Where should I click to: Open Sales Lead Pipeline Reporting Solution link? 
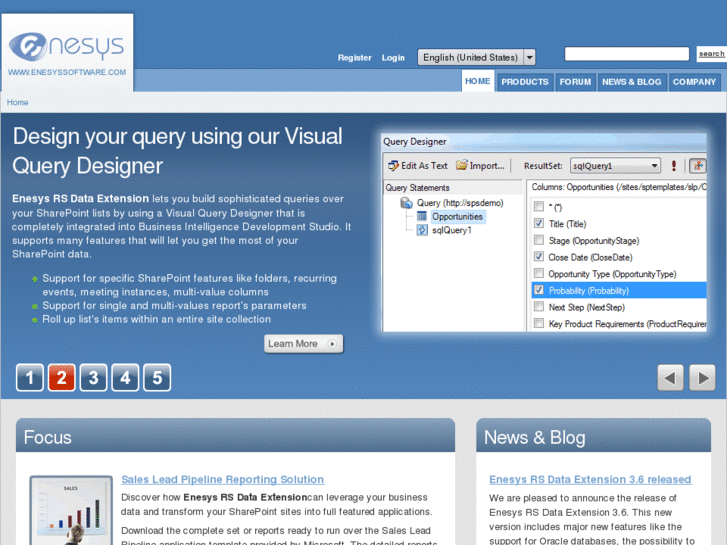tap(223, 480)
